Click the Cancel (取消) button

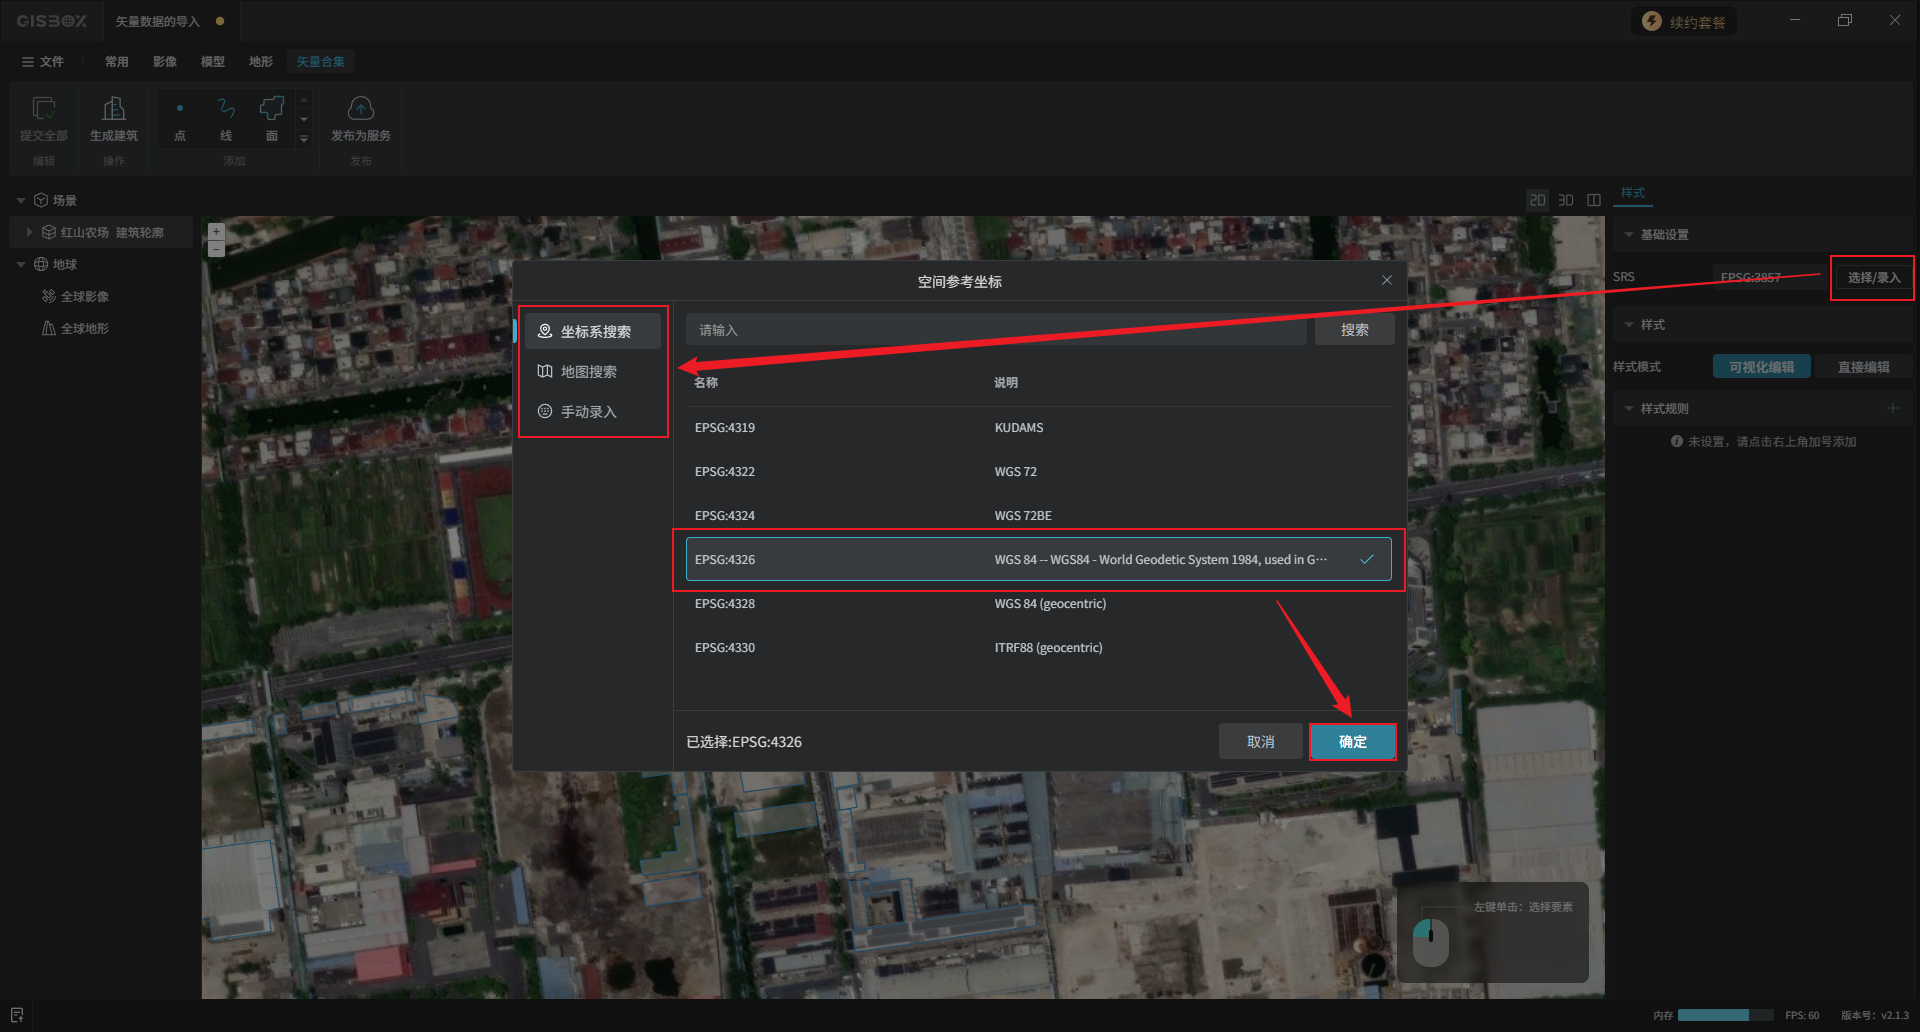[x=1260, y=742]
